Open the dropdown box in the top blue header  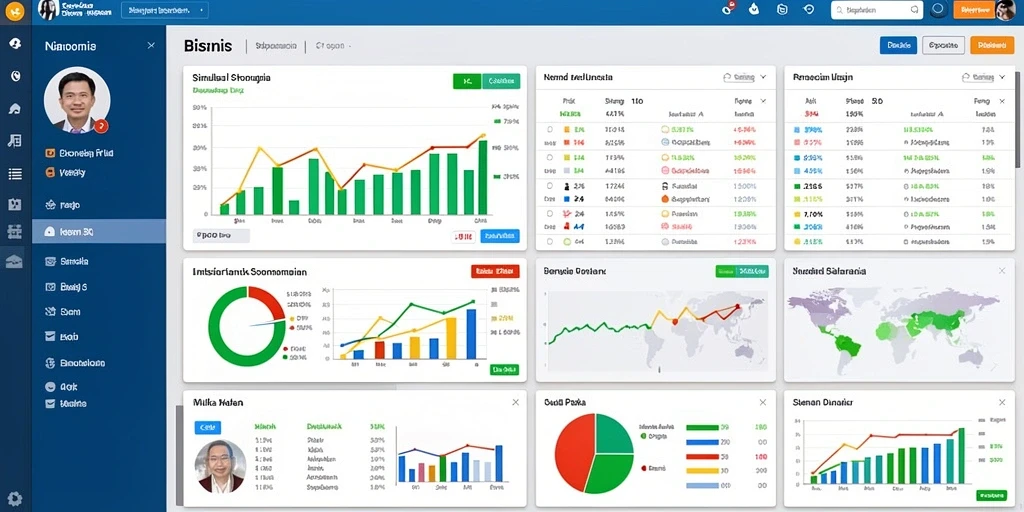(x=165, y=10)
